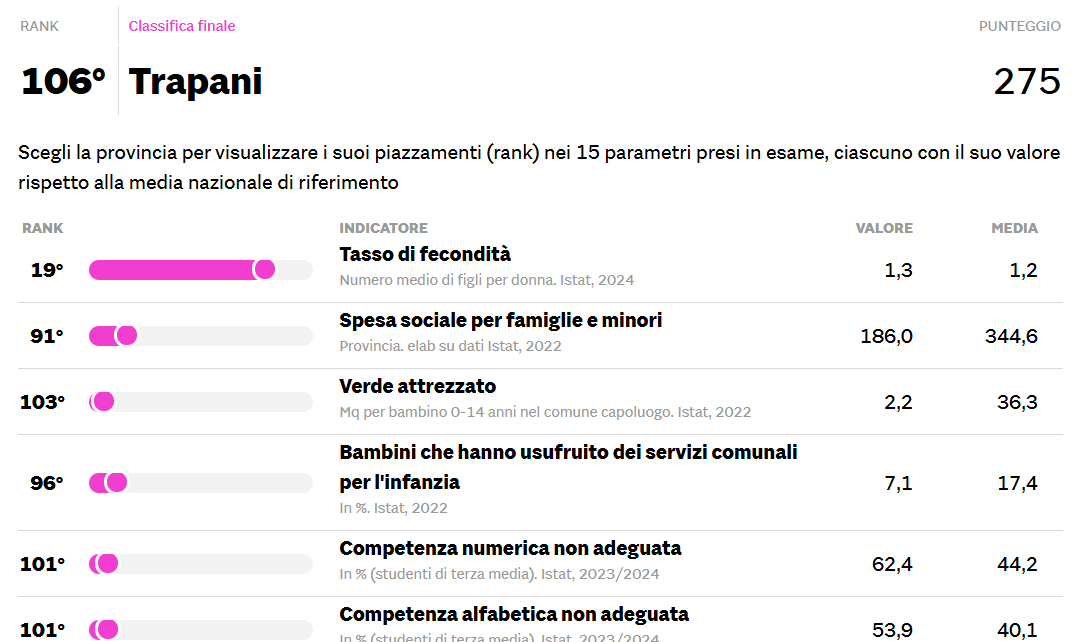
Task: Click the VALORE column header
Action: coord(884,228)
